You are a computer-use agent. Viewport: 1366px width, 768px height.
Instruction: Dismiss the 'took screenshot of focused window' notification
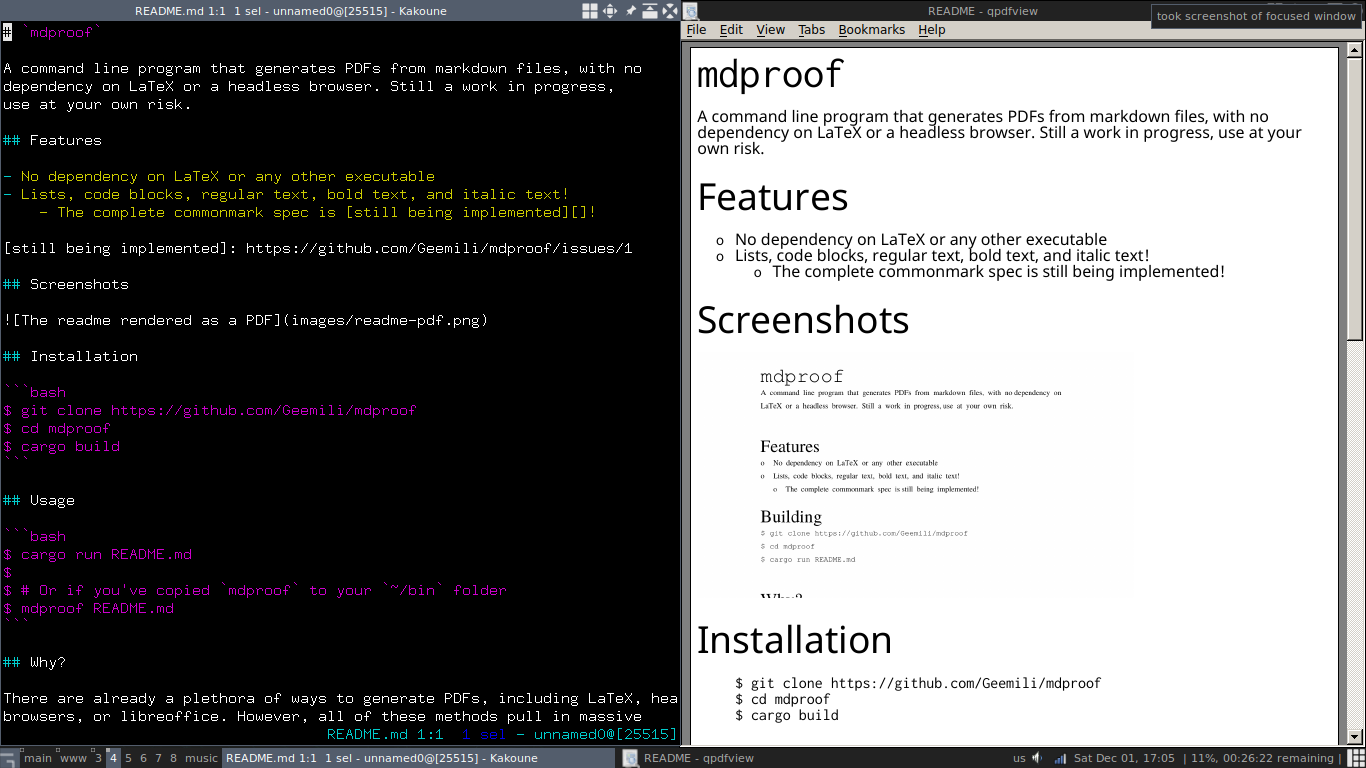1258,16
